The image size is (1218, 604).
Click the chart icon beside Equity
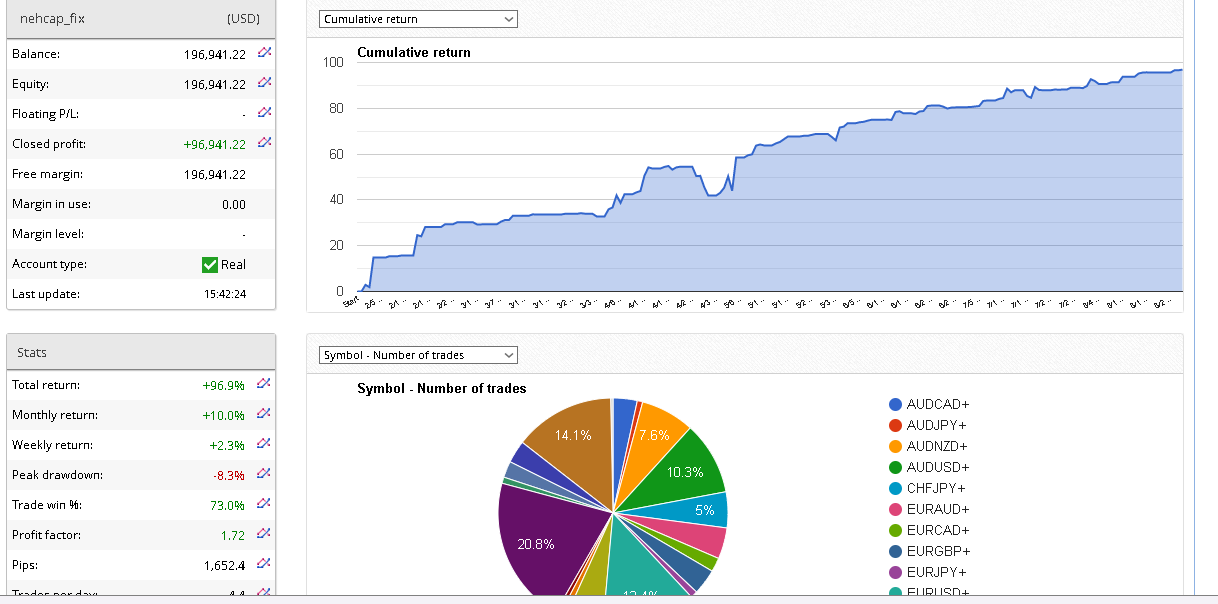264,83
